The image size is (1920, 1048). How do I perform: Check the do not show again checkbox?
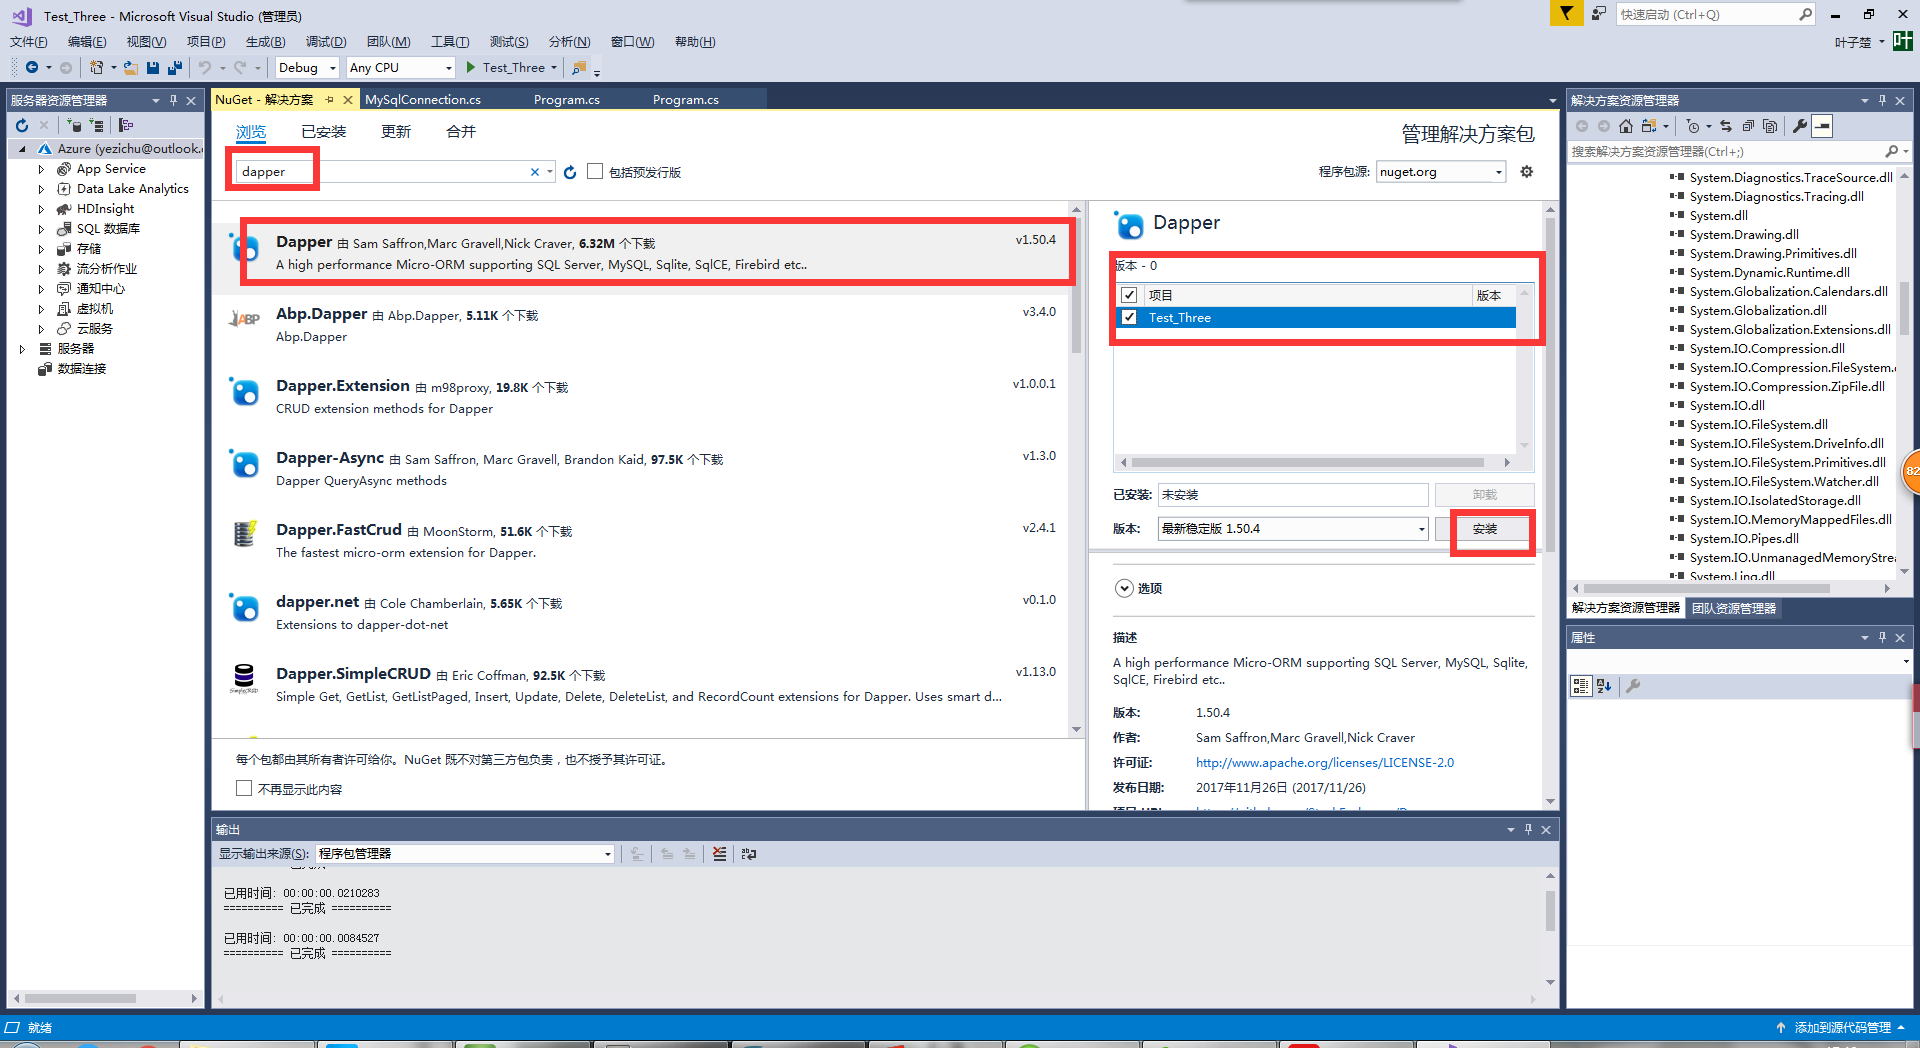point(244,788)
